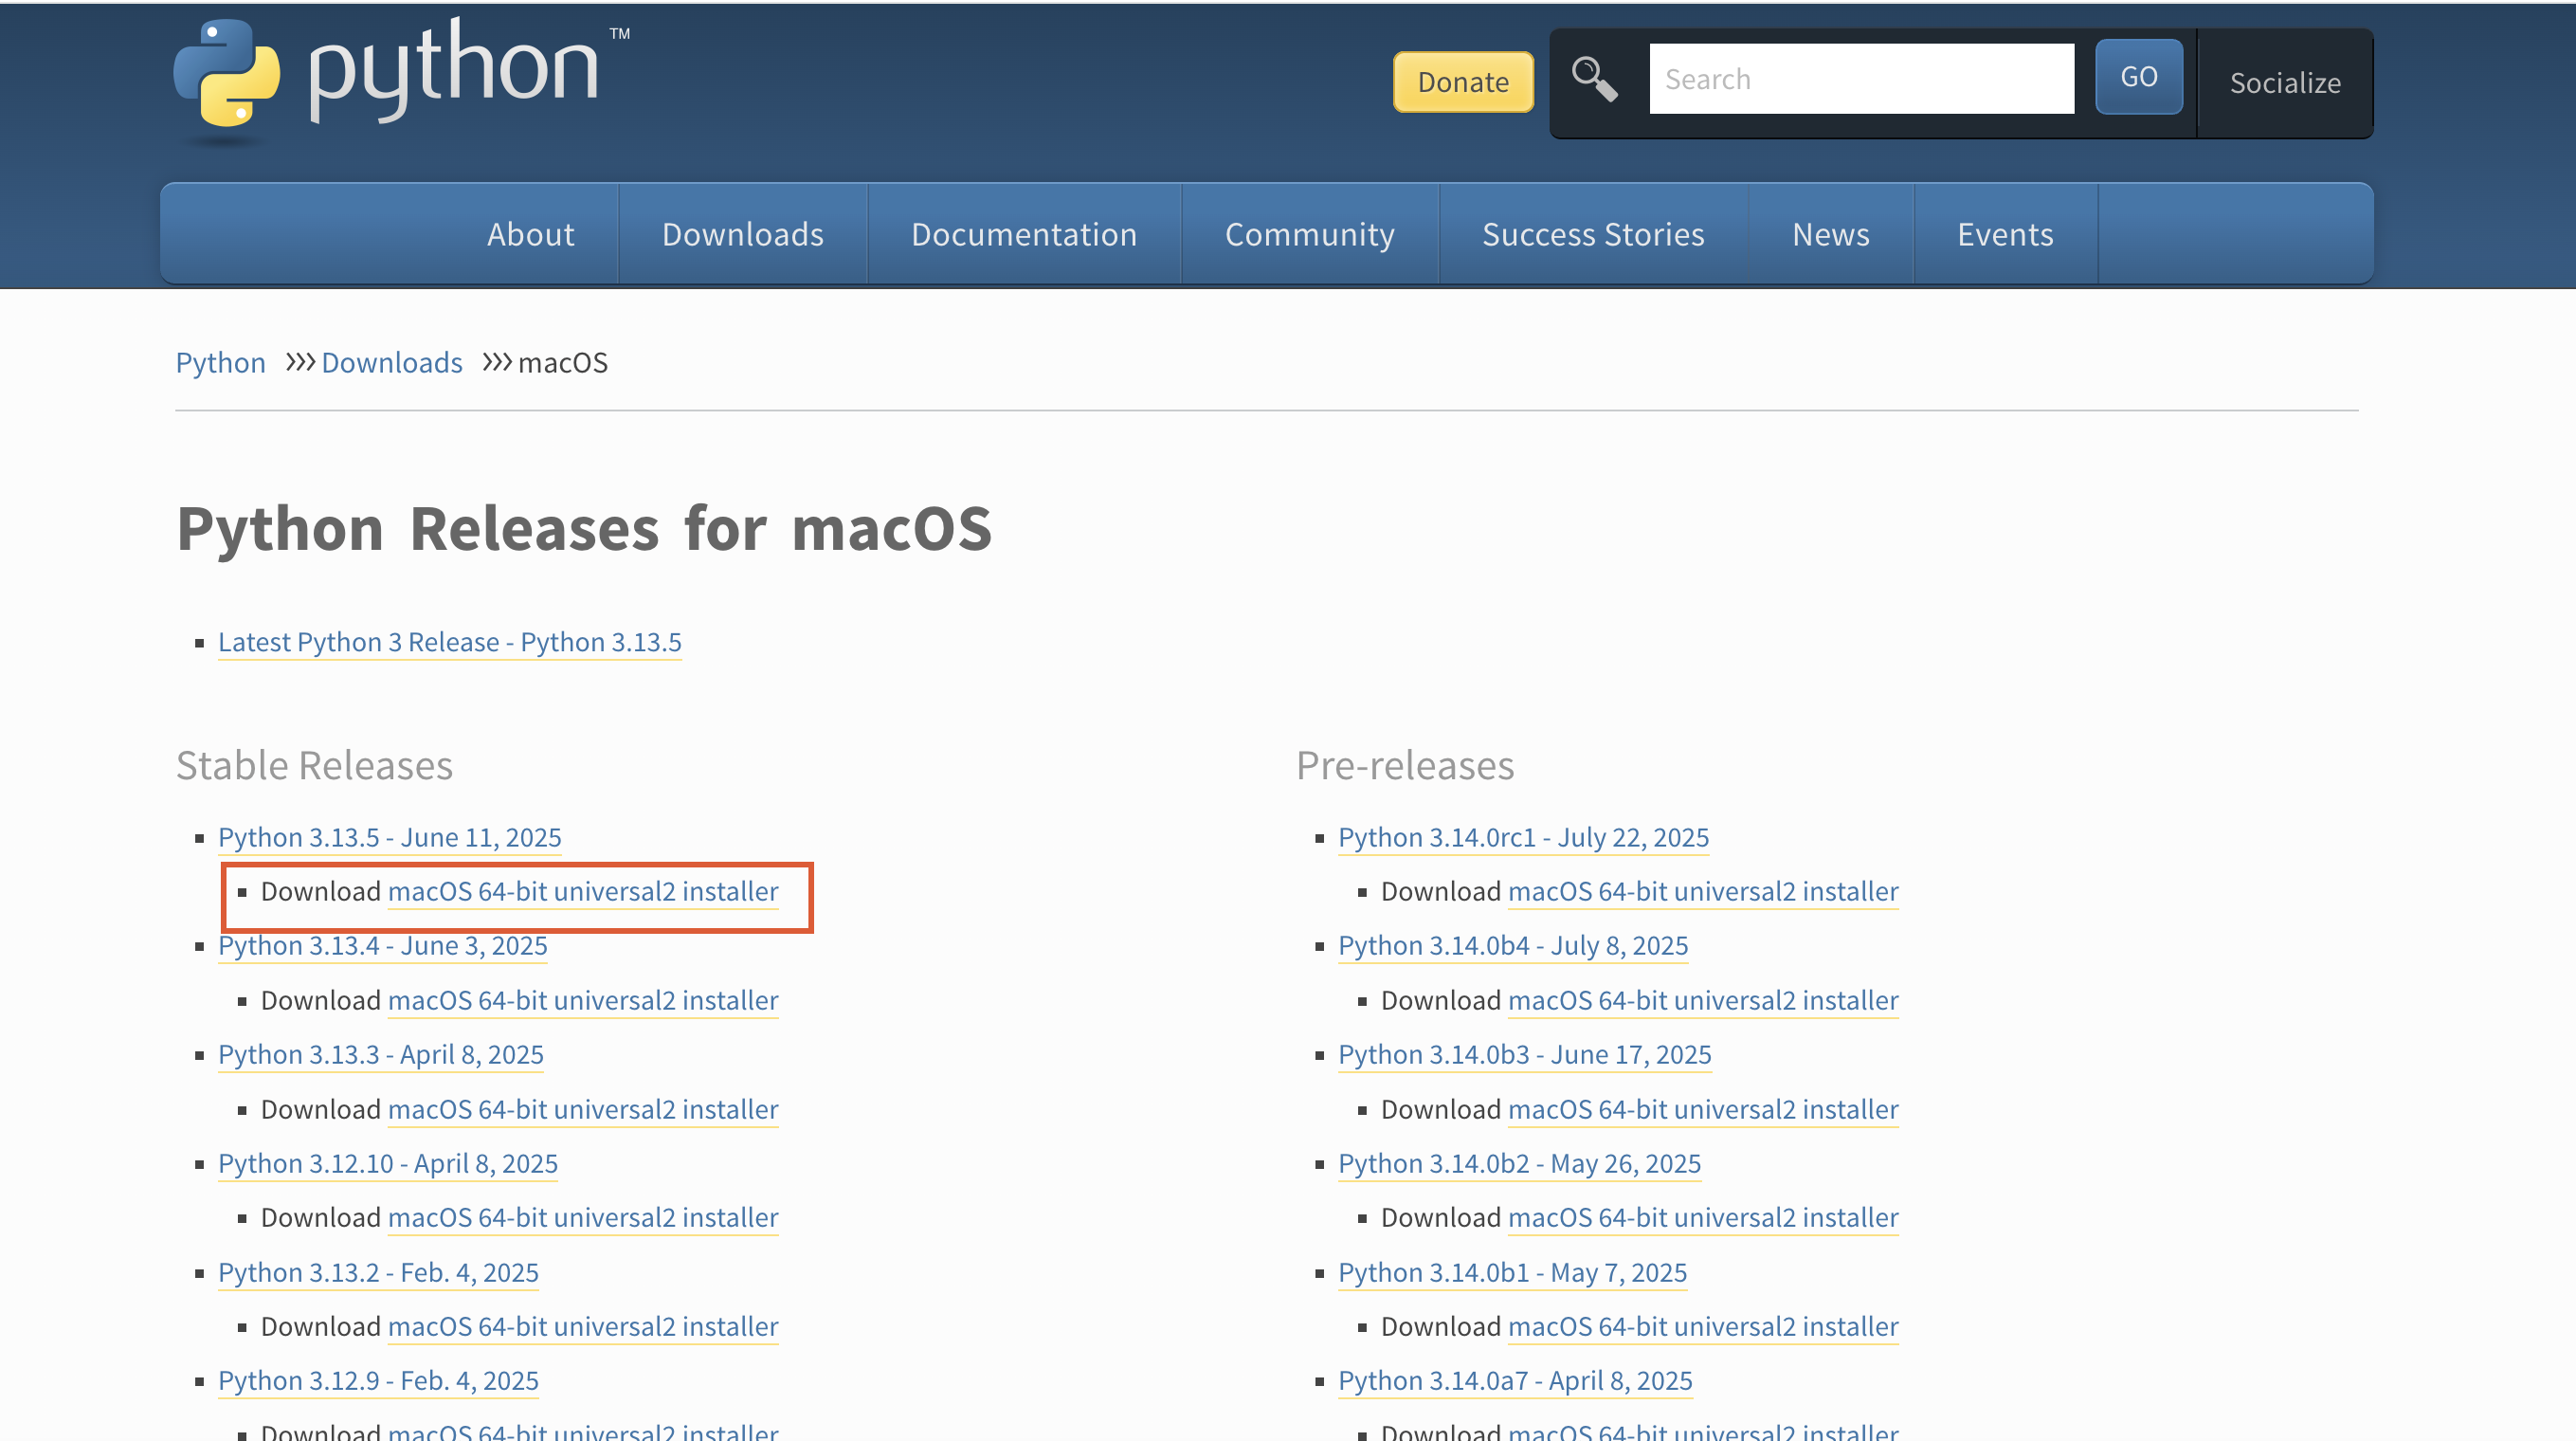The image size is (2576, 1441).
Task: Open Python 3.14.0b2 May 26 pre-release link
Action: pos(1520,1163)
